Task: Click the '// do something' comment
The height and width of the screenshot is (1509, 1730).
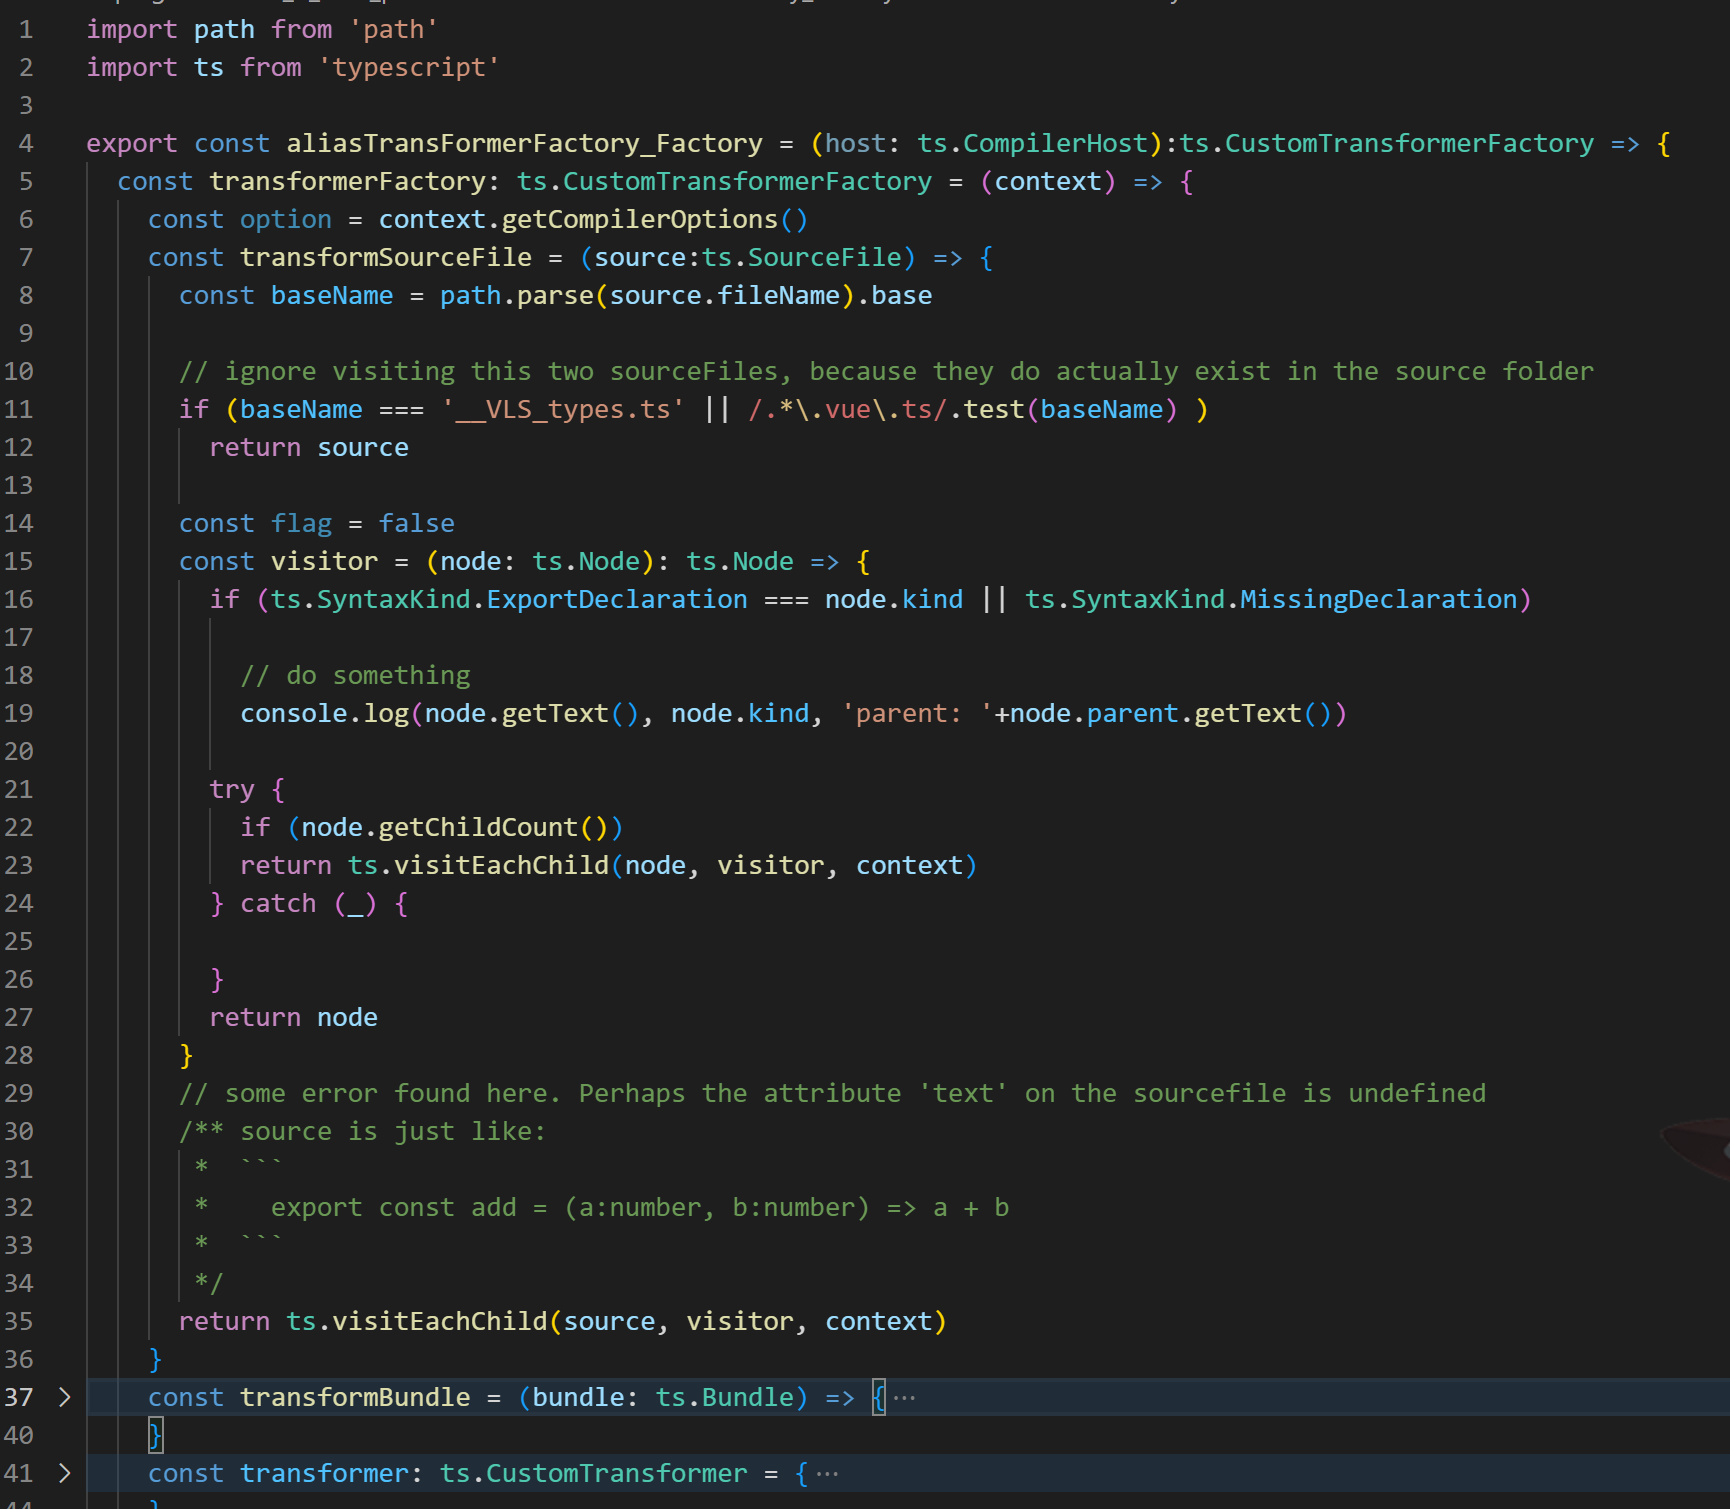Action: [355, 675]
